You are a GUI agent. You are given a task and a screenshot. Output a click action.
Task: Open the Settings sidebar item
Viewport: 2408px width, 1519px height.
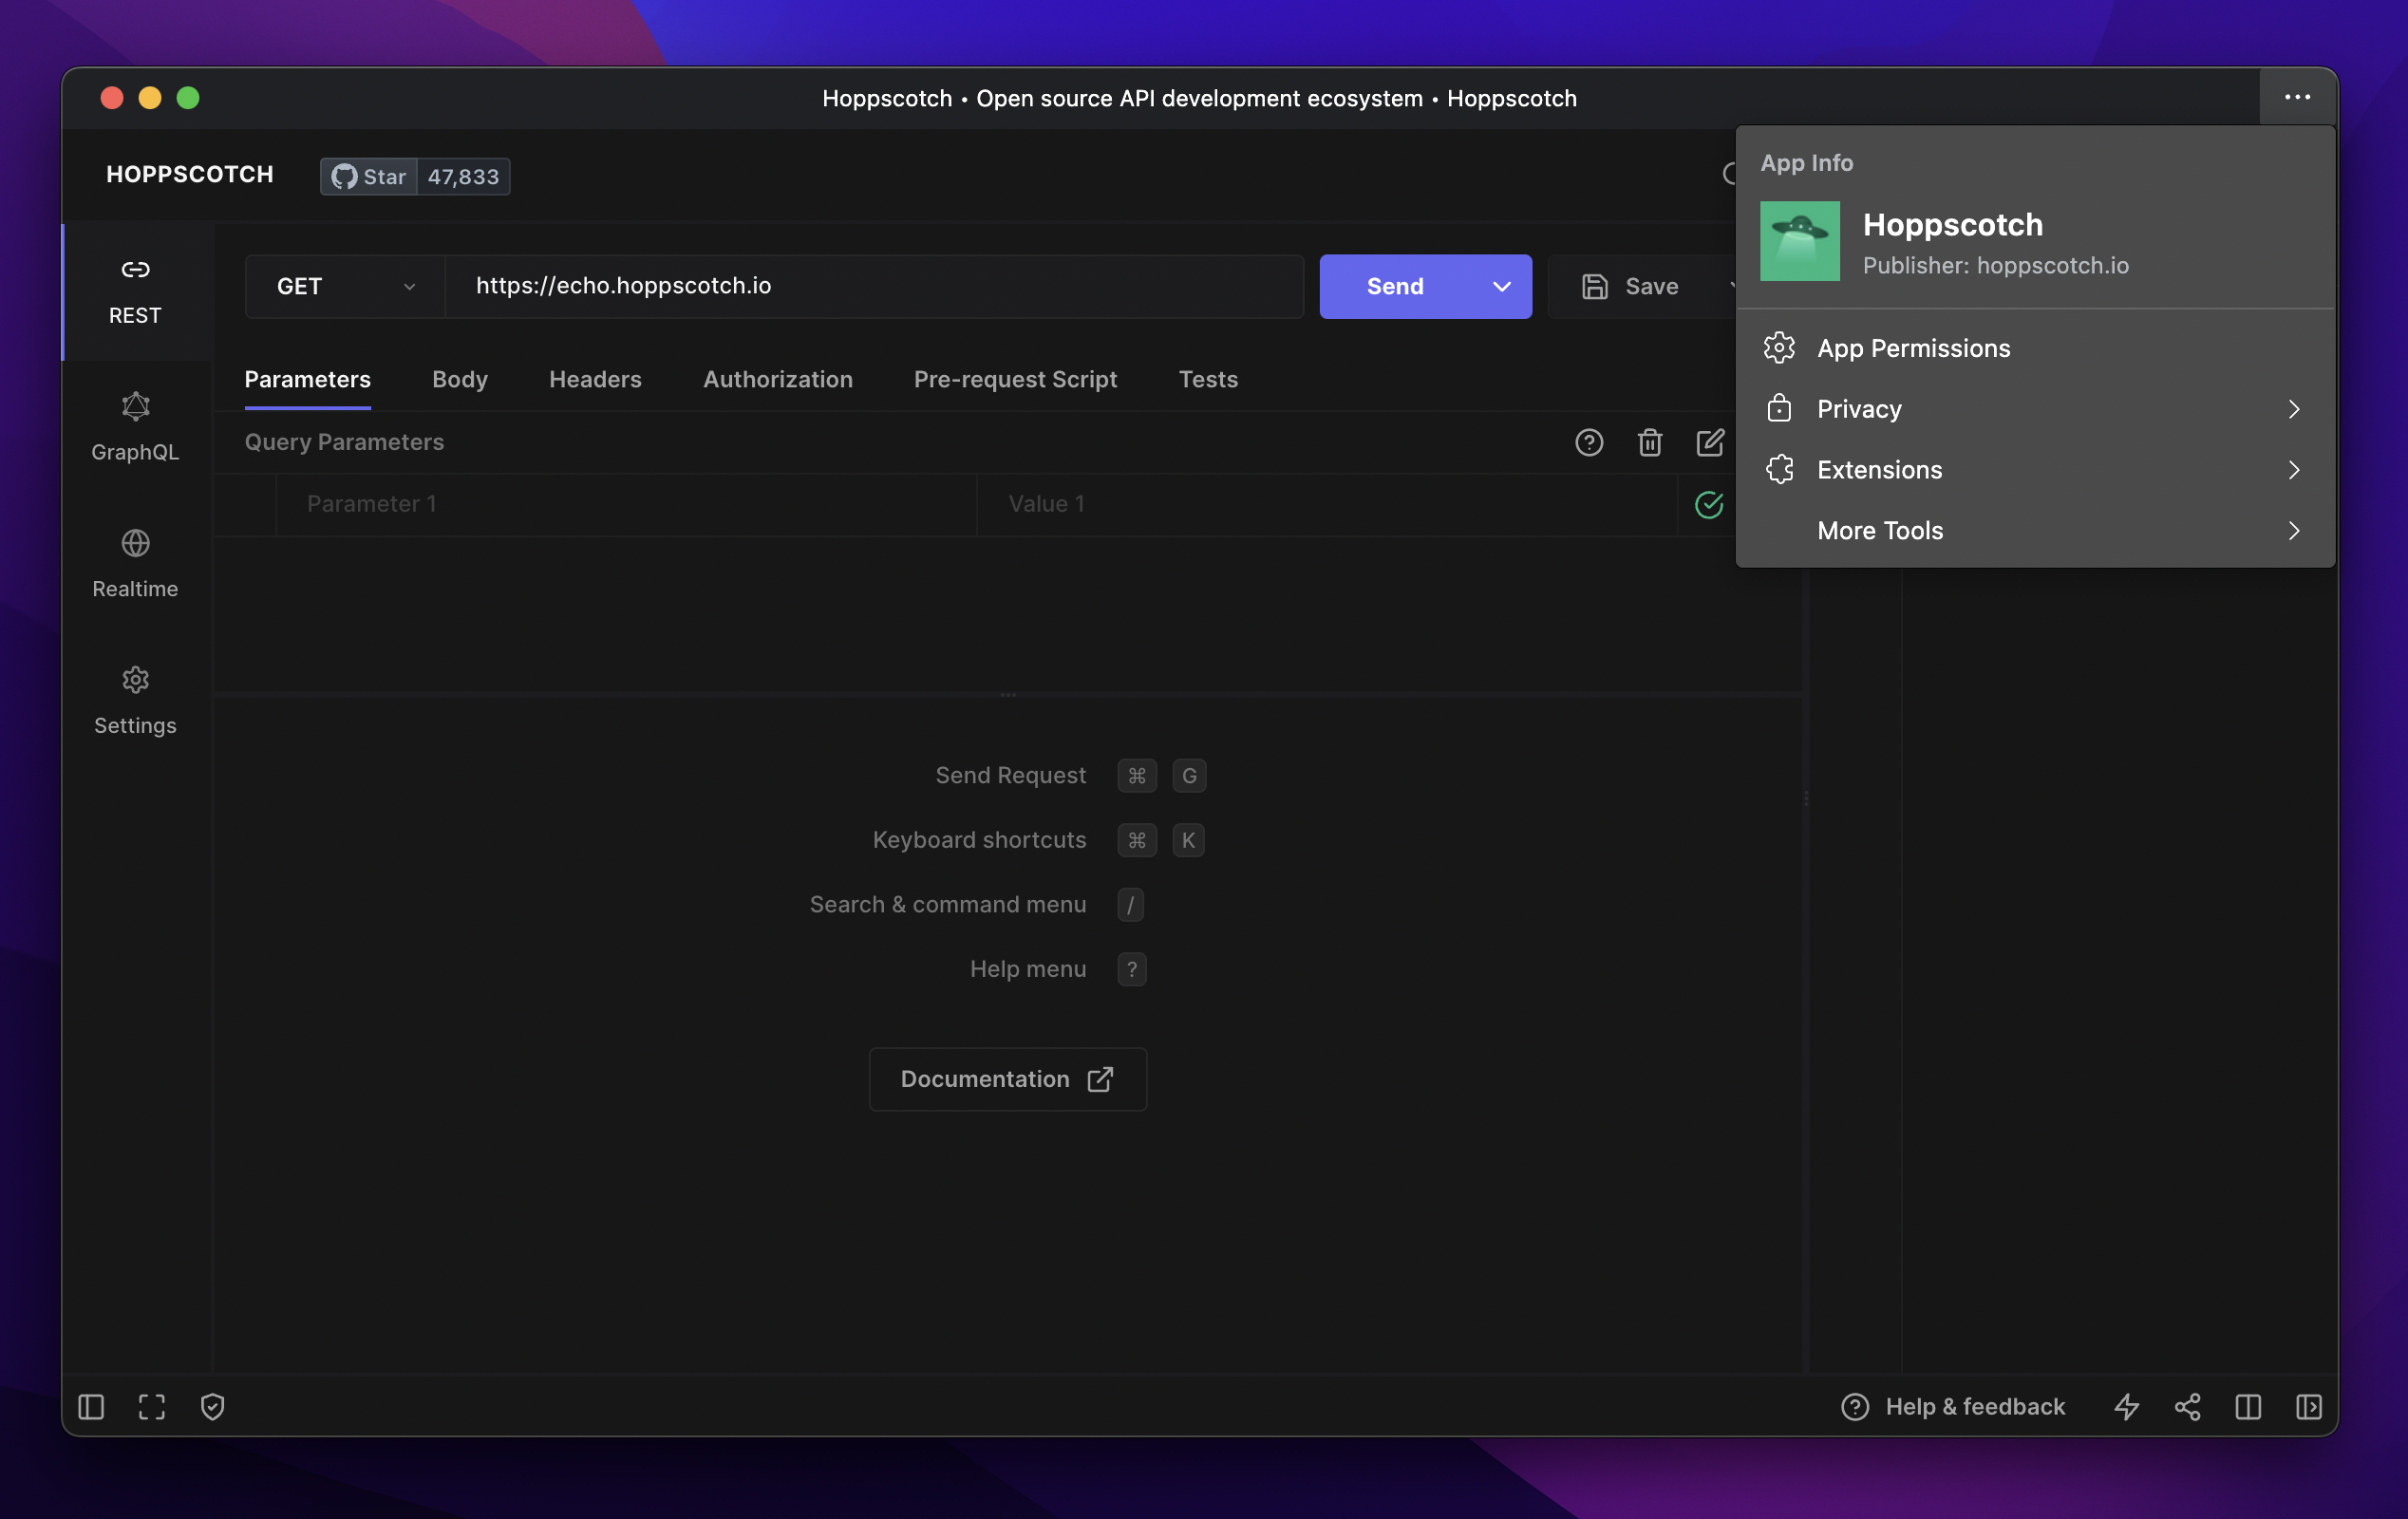coord(135,700)
